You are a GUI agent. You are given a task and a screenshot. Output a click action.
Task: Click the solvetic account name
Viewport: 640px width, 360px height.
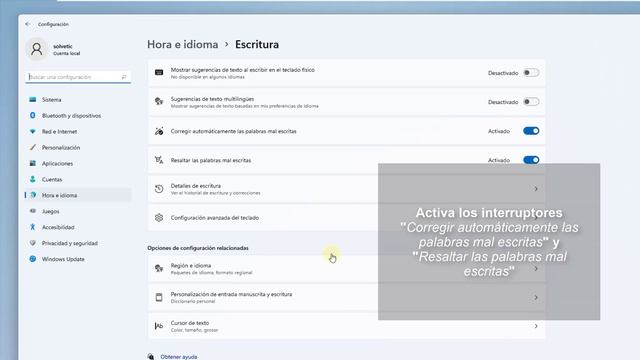pos(63,46)
